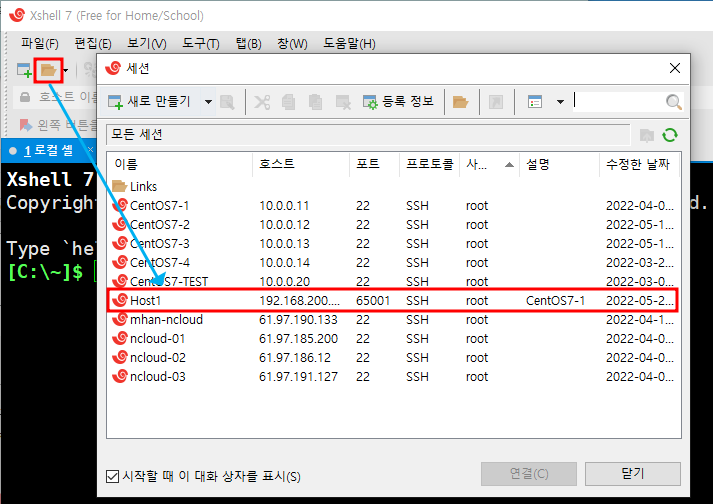Click the Go up folder icon
This screenshot has height=504, width=713.
647,135
